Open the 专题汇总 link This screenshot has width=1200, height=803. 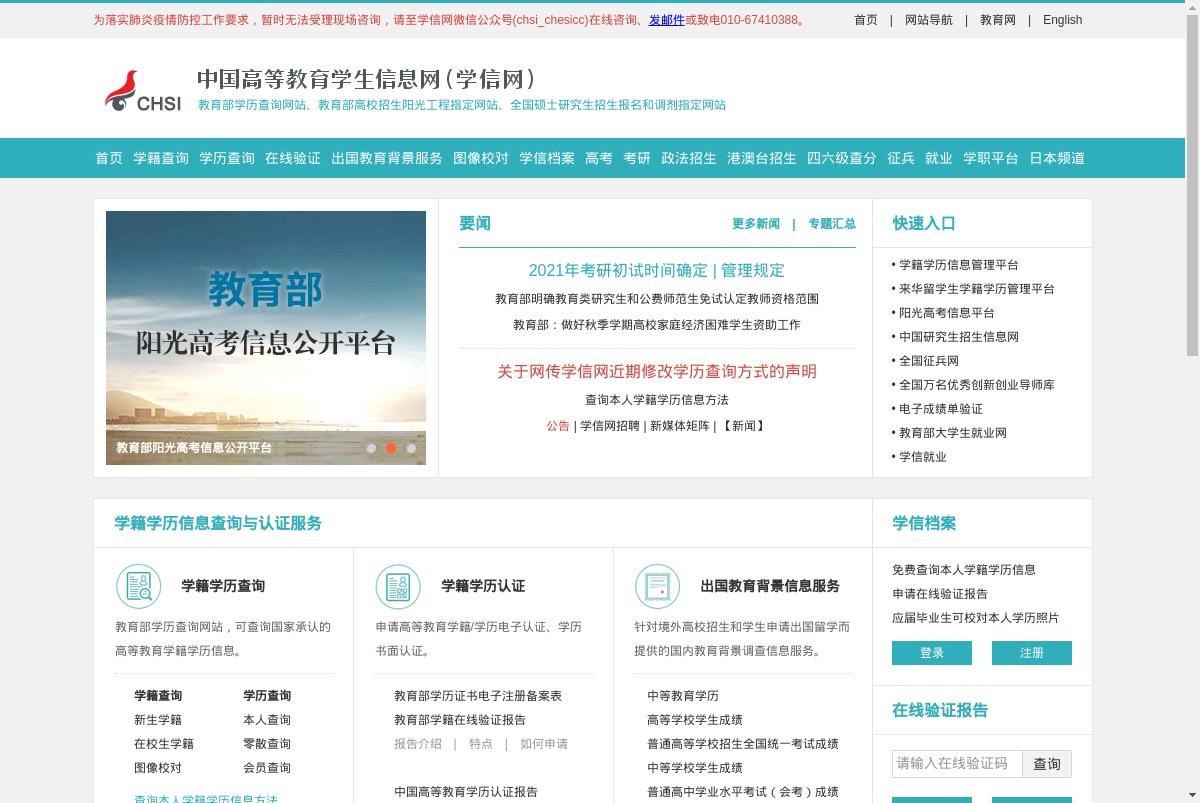coord(832,224)
